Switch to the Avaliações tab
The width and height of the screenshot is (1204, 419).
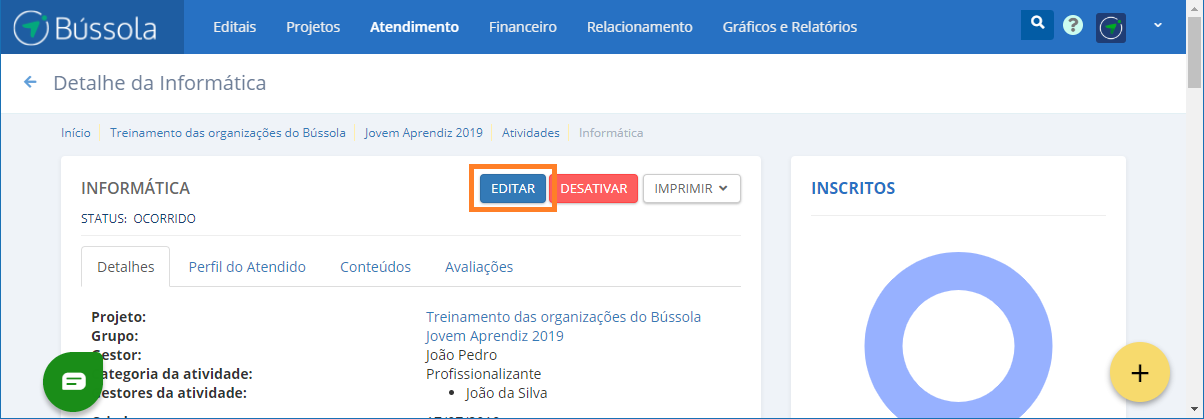pos(479,267)
